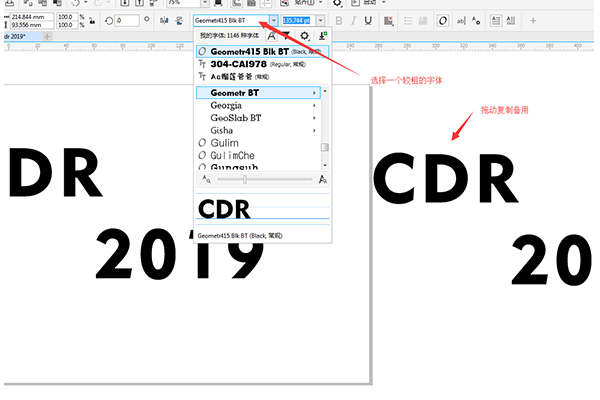Click the get more fonts download icon
The width and height of the screenshot is (600, 400).
tap(323, 36)
